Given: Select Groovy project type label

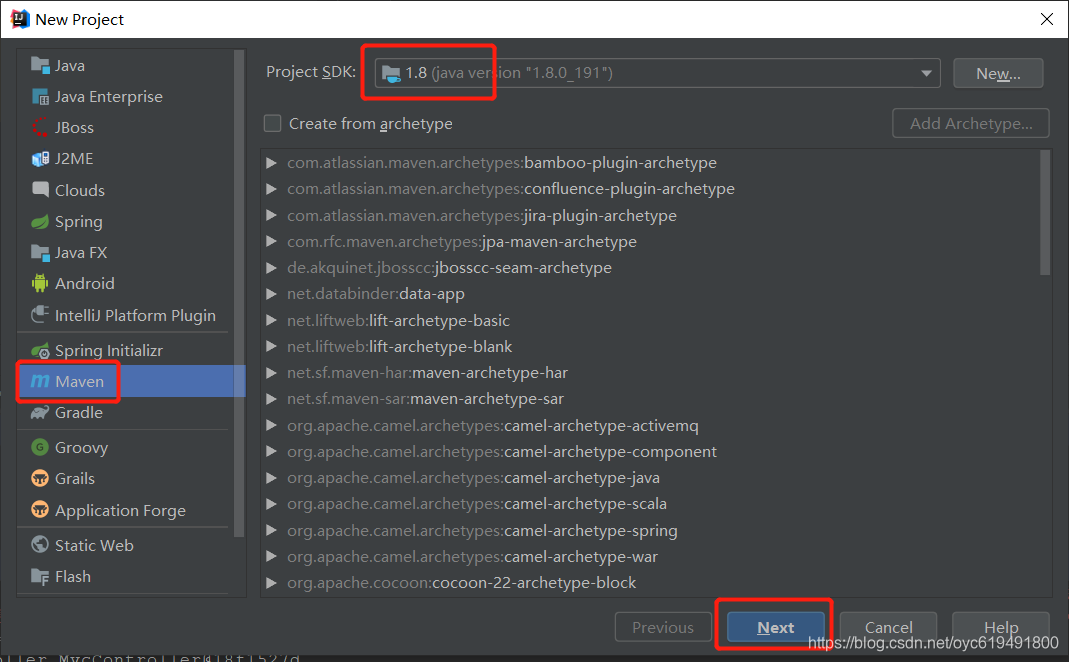Looking at the screenshot, I should pos(82,447).
